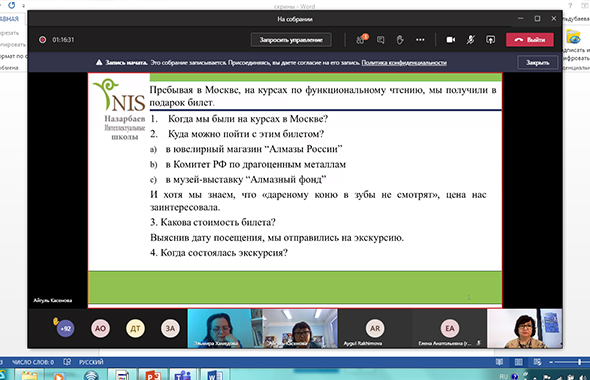This screenshot has height=380, width=590.
Task: Click the РУССКИЙ language indicator in Word
Action: click(91, 362)
